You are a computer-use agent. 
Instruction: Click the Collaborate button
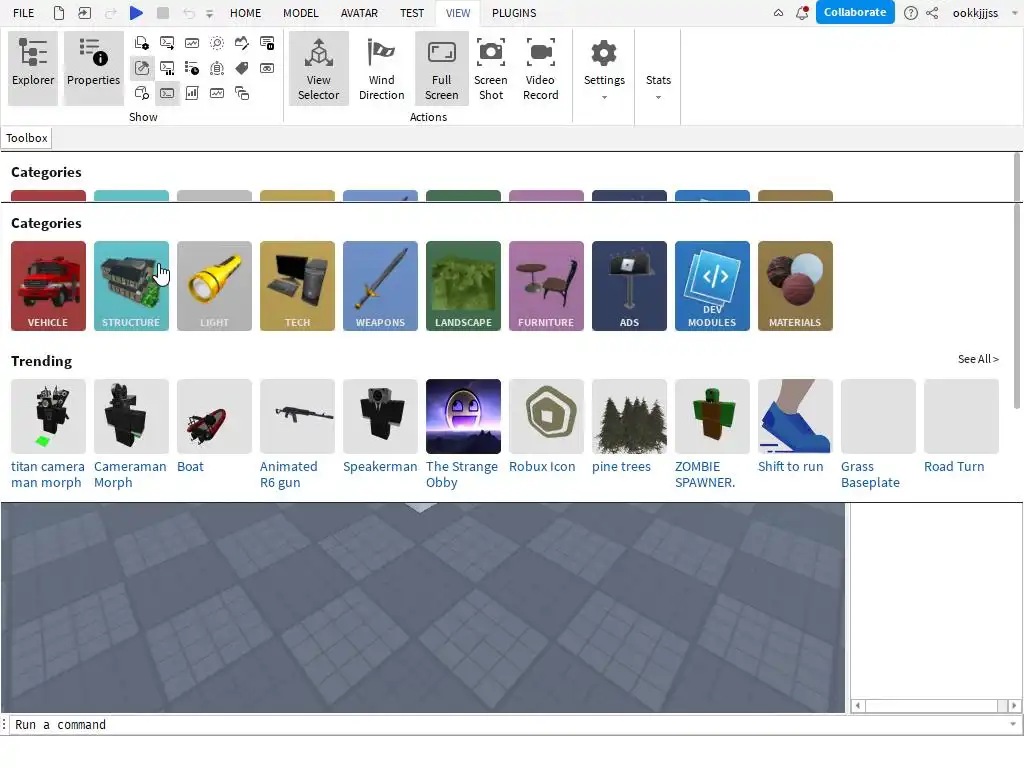coord(855,12)
